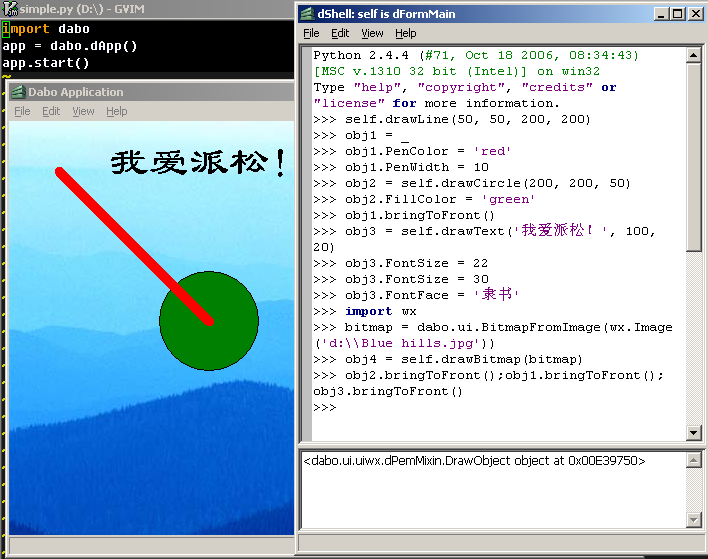Viewport: 708px width, 559px height.
Task: Open Edit menu in Dabo Application
Action: pos(51,111)
